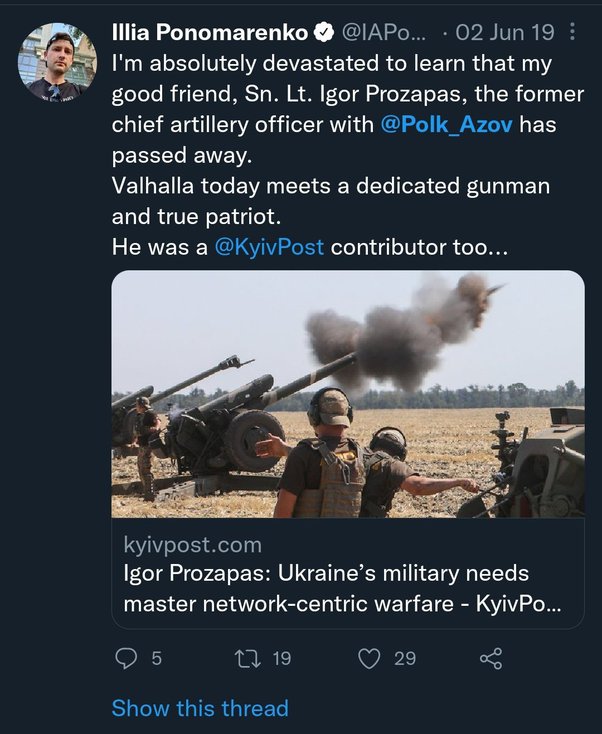602x734 pixels.
Task: Open the three-dot more options menu
Action: click(572, 33)
